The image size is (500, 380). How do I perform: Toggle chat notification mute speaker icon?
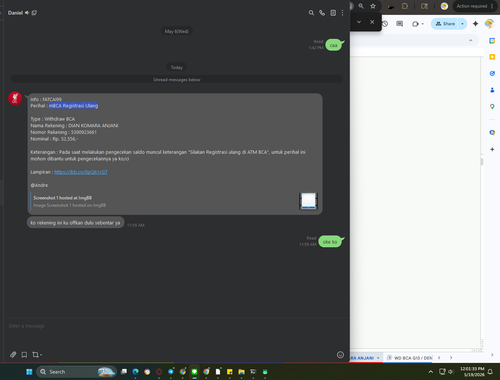pos(27,13)
